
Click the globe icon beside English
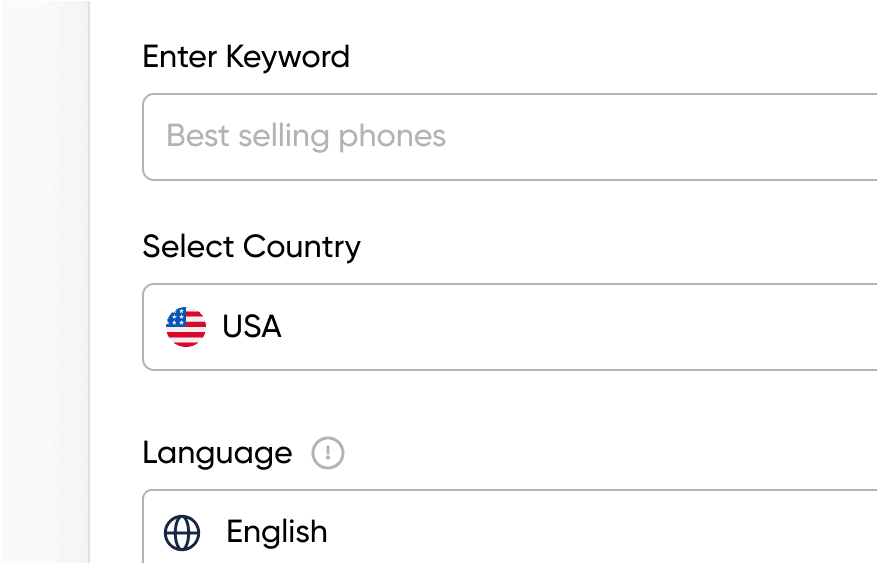coord(182,532)
